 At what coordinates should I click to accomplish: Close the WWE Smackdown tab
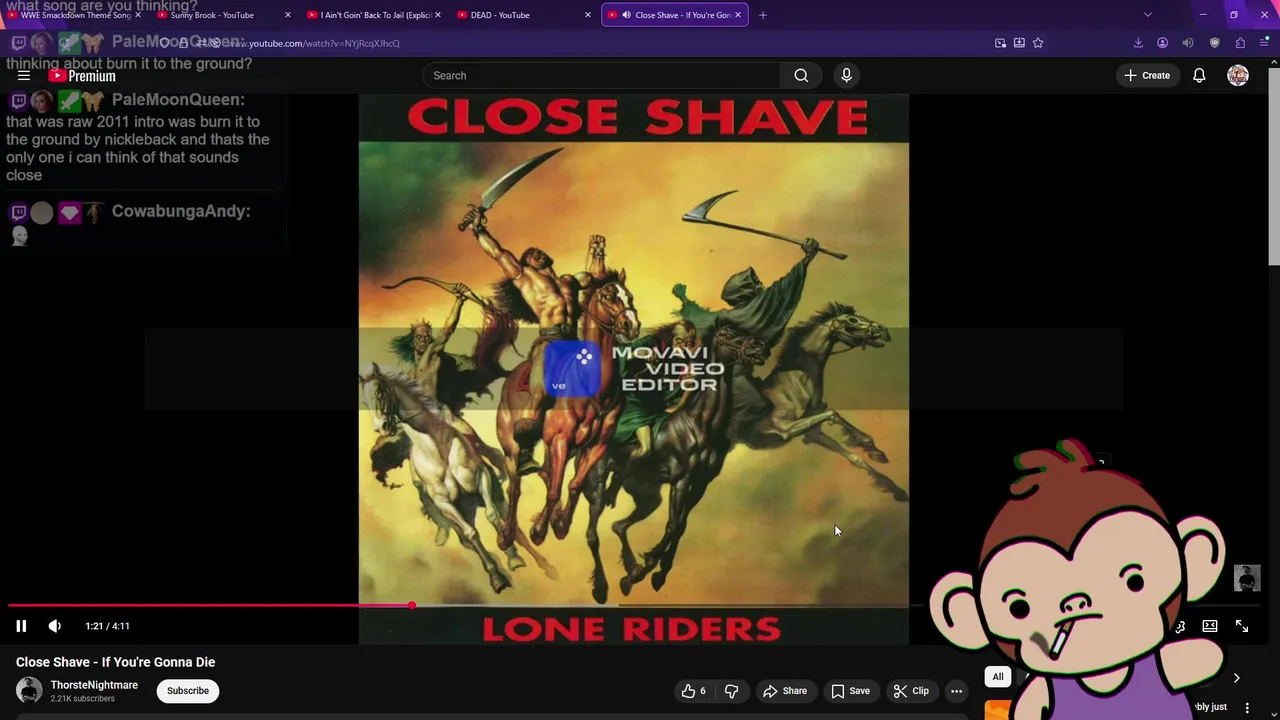click(138, 15)
